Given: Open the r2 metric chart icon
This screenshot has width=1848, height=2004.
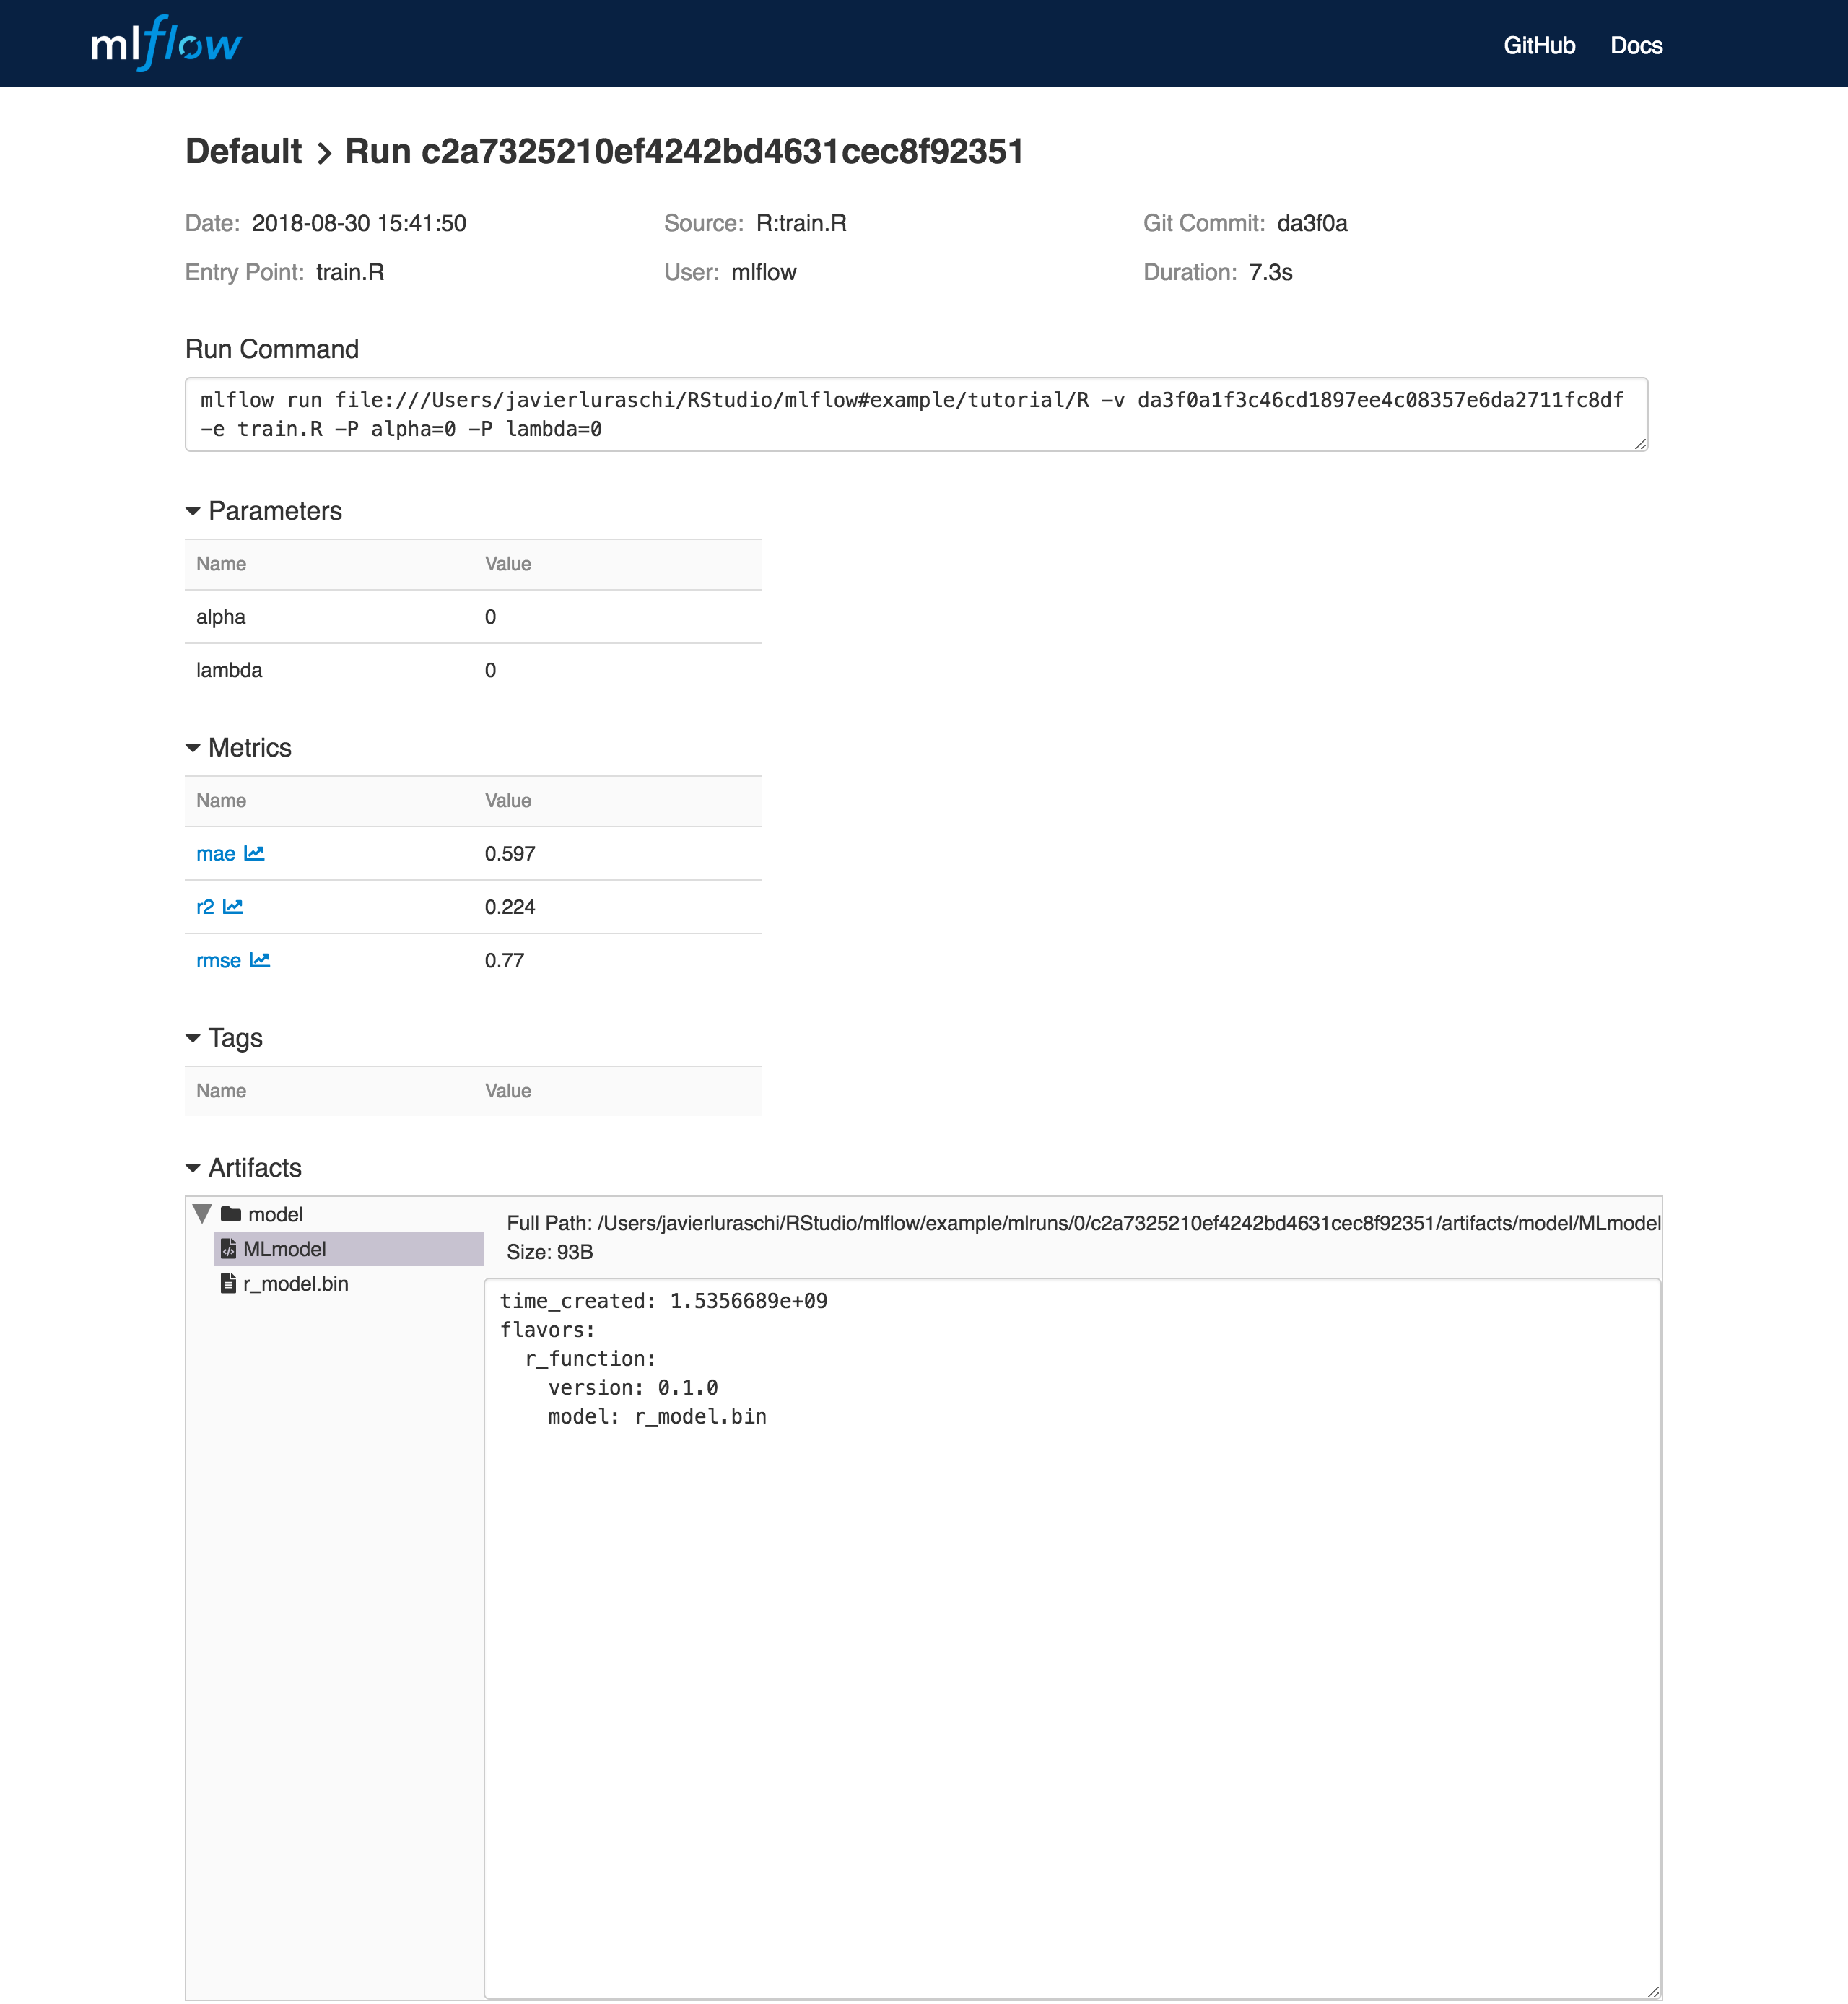Looking at the screenshot, I should pyautogui.click(x=233, y=906).
